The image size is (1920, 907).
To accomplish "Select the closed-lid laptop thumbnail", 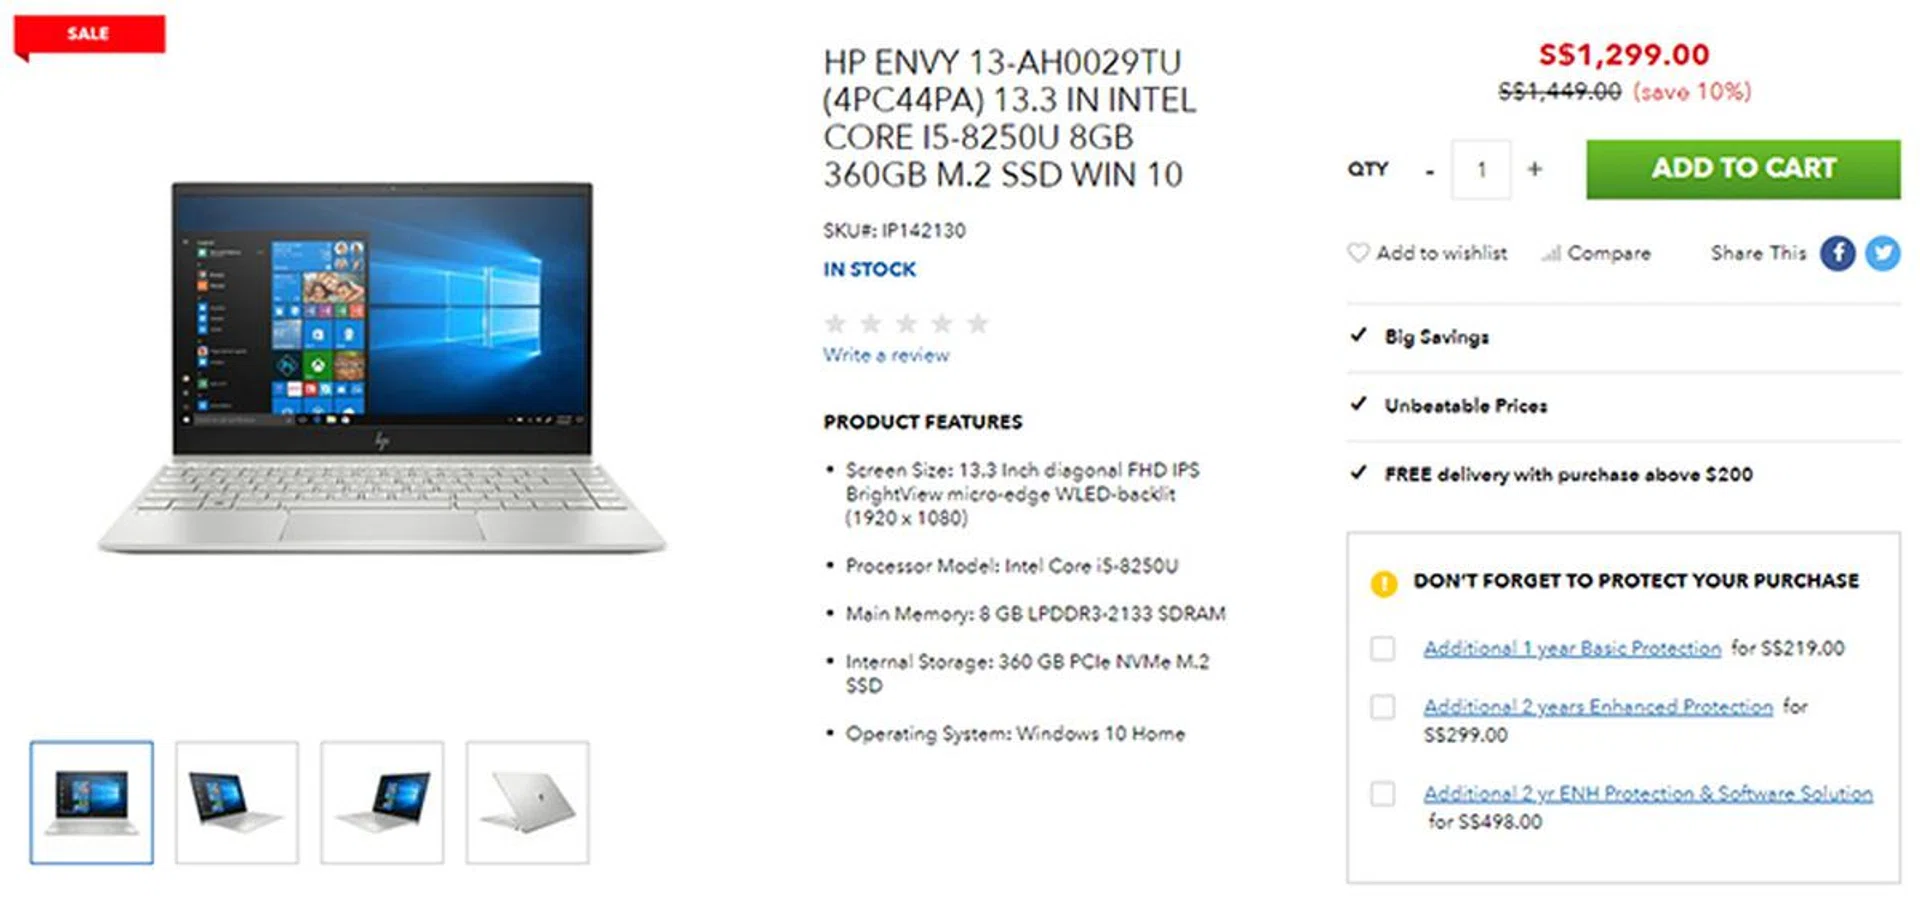I will click(x=527, y=802).
